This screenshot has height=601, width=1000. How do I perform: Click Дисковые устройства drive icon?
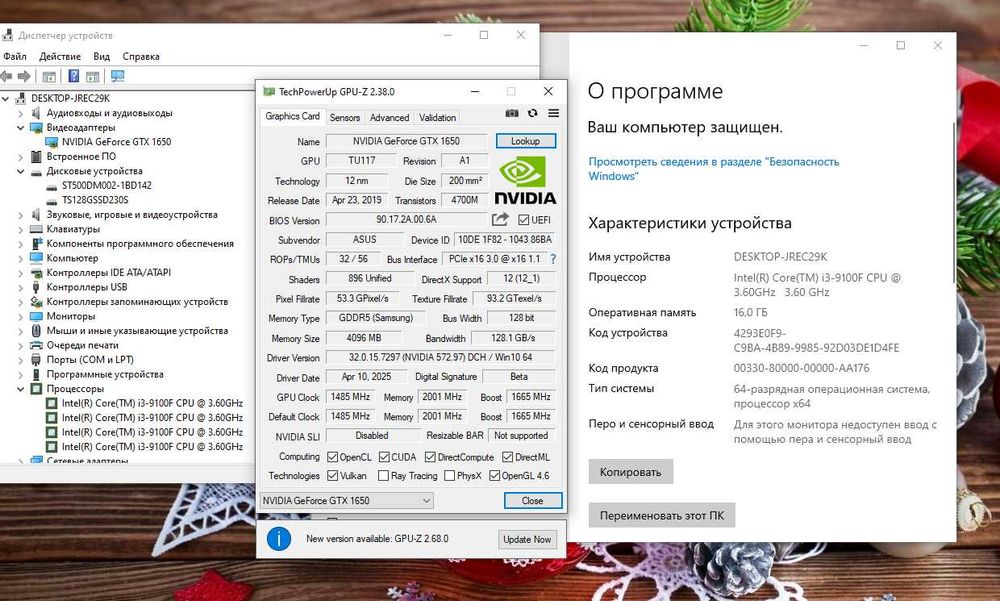[x=36, y=172]
